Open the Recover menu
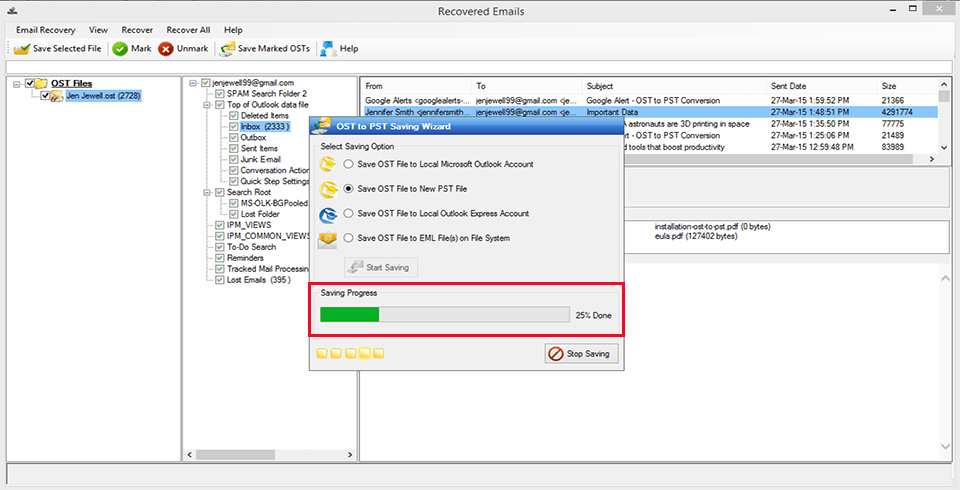This screenshot has height=490, width=960. [137, 29]
